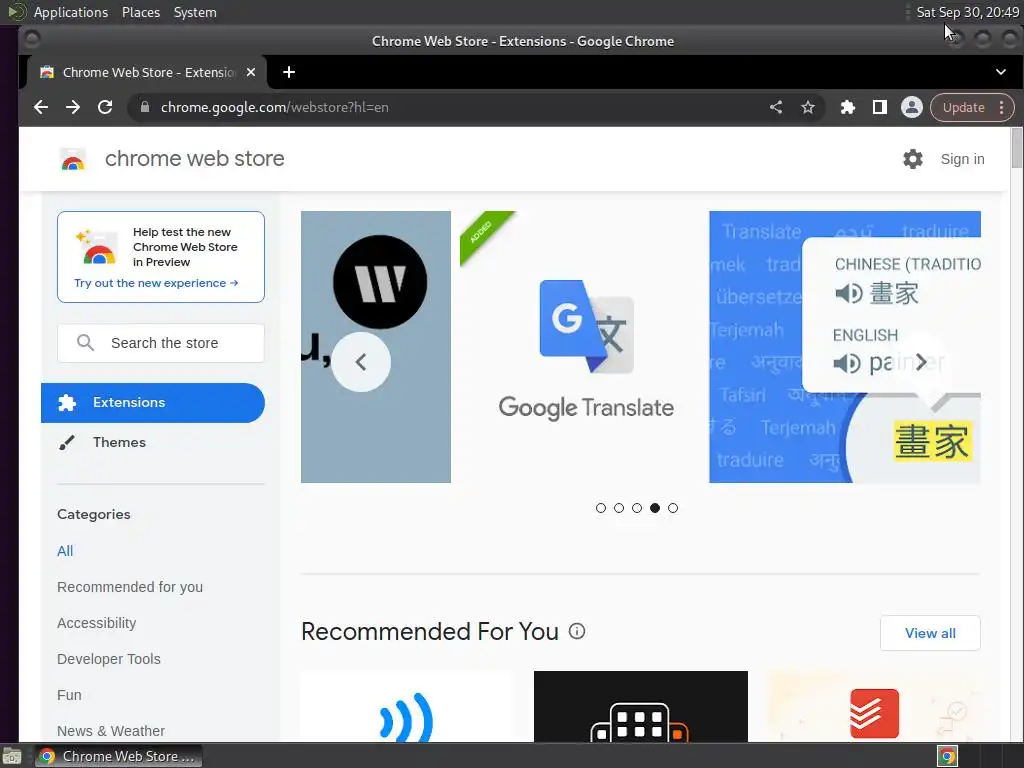Open the Chinese translation promo image
This screenshot has height=768, width=1024.
844,347
